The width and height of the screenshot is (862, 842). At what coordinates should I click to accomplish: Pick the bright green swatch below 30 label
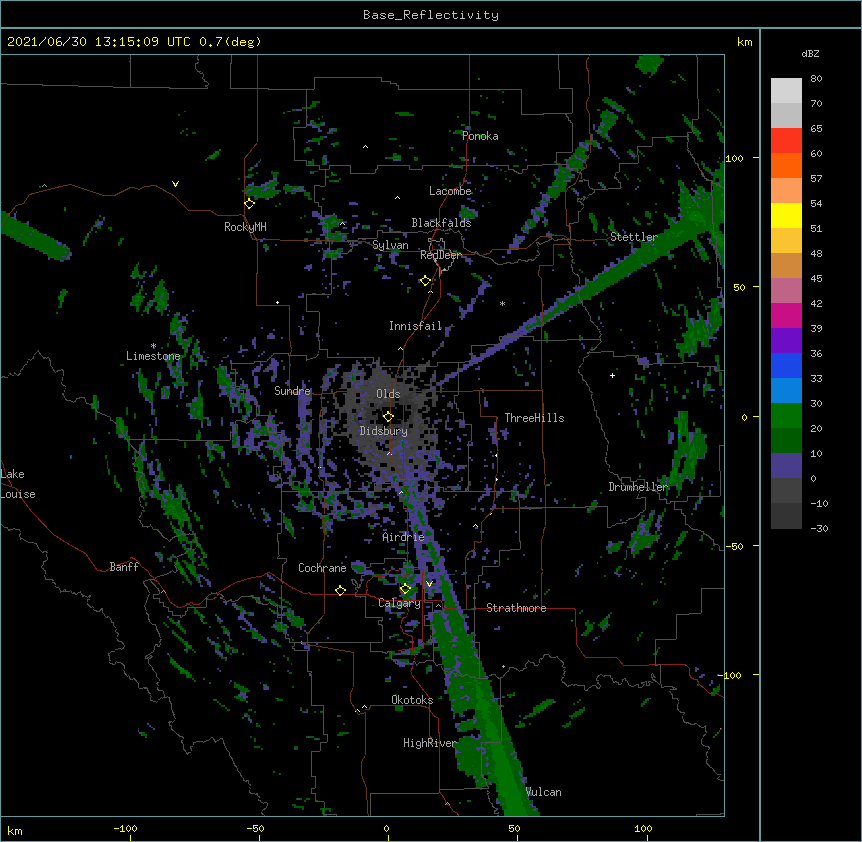pos(786,416)
